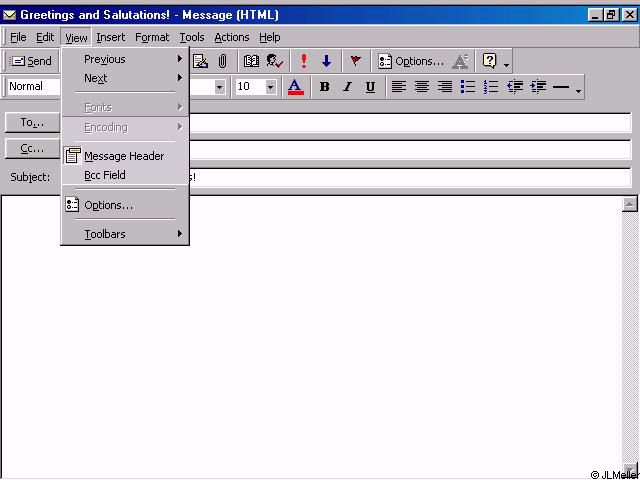The image size is (640, 480).
Task: Click the Align Right icon
Action: click(x=445, y=87)
